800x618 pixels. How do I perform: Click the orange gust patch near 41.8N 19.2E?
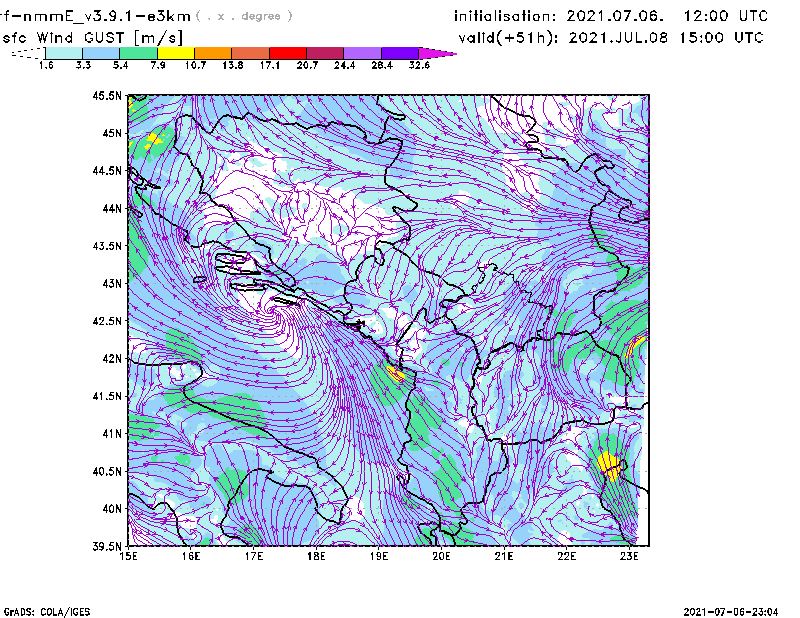point(396,375)
